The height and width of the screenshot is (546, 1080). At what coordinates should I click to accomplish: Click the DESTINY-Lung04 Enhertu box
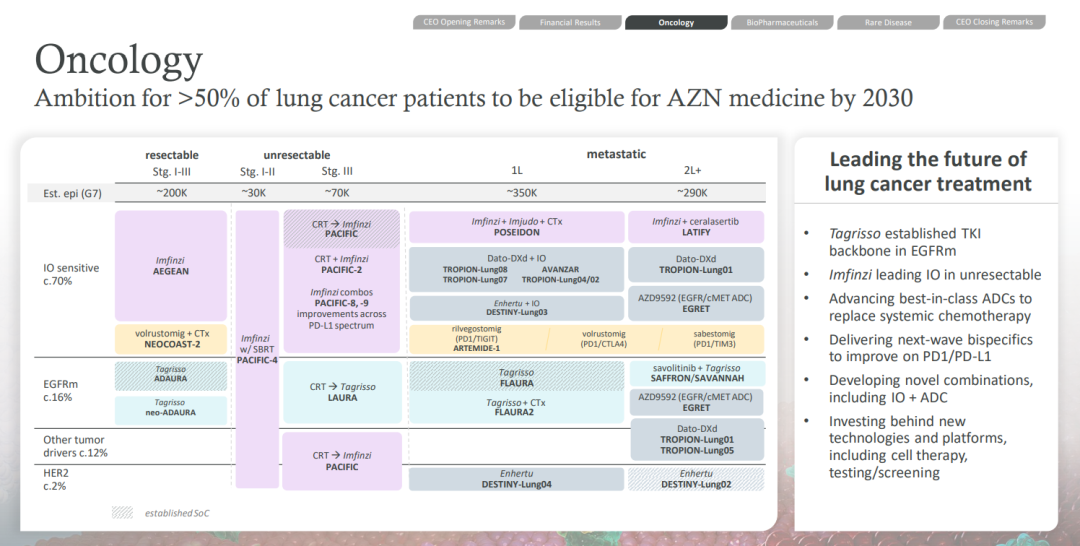[x=516, y=478]
